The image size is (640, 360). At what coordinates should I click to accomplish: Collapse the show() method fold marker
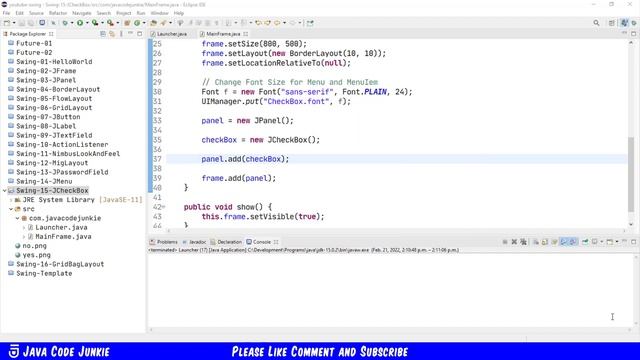click(164, 207)
